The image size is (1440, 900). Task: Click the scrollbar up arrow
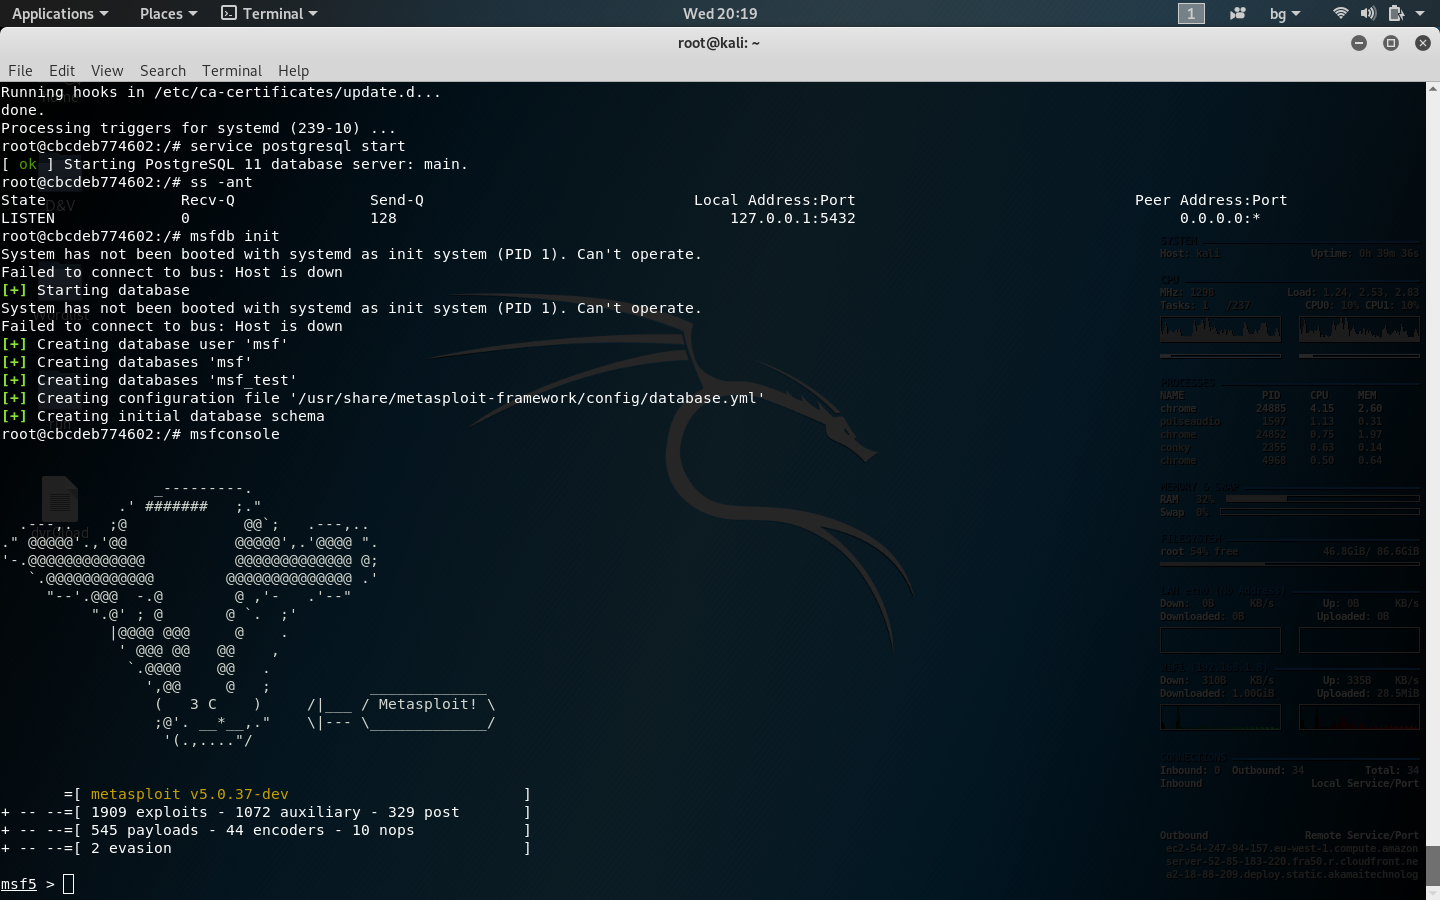tap(1433, 89)
